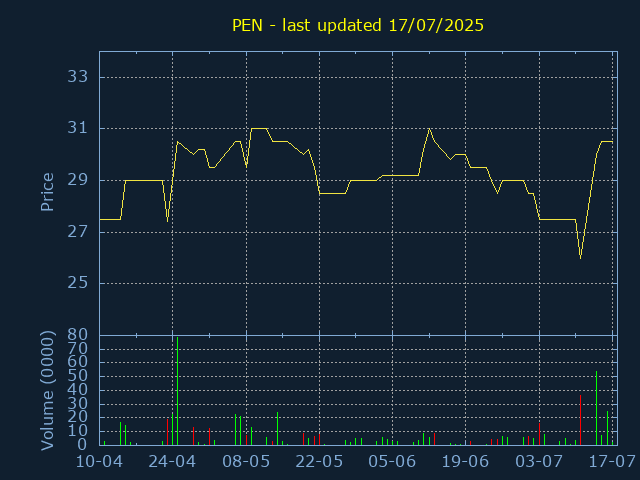
Task: Click the 31 price axis label
Action: 78,128
